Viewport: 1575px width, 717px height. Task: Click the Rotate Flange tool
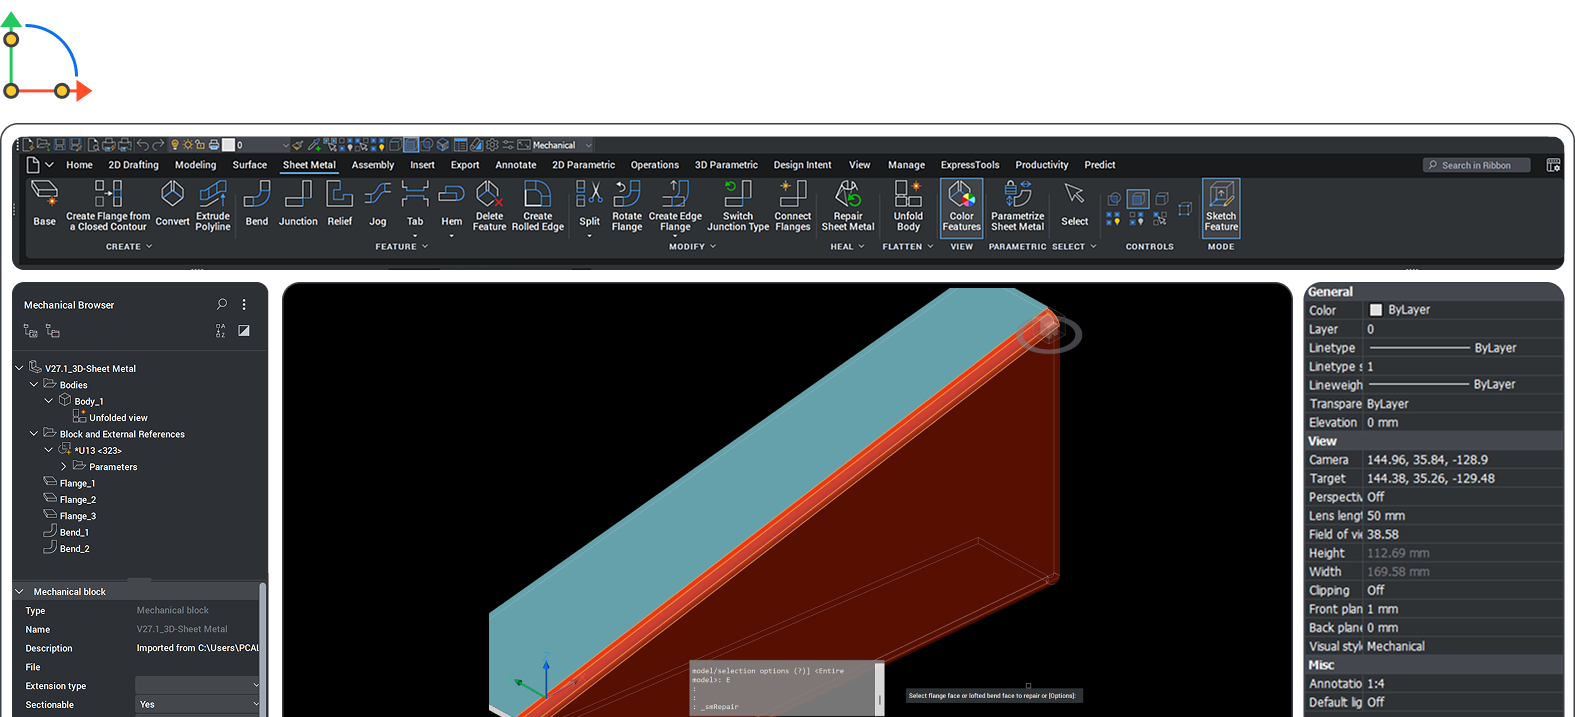(x=627, y=205)
